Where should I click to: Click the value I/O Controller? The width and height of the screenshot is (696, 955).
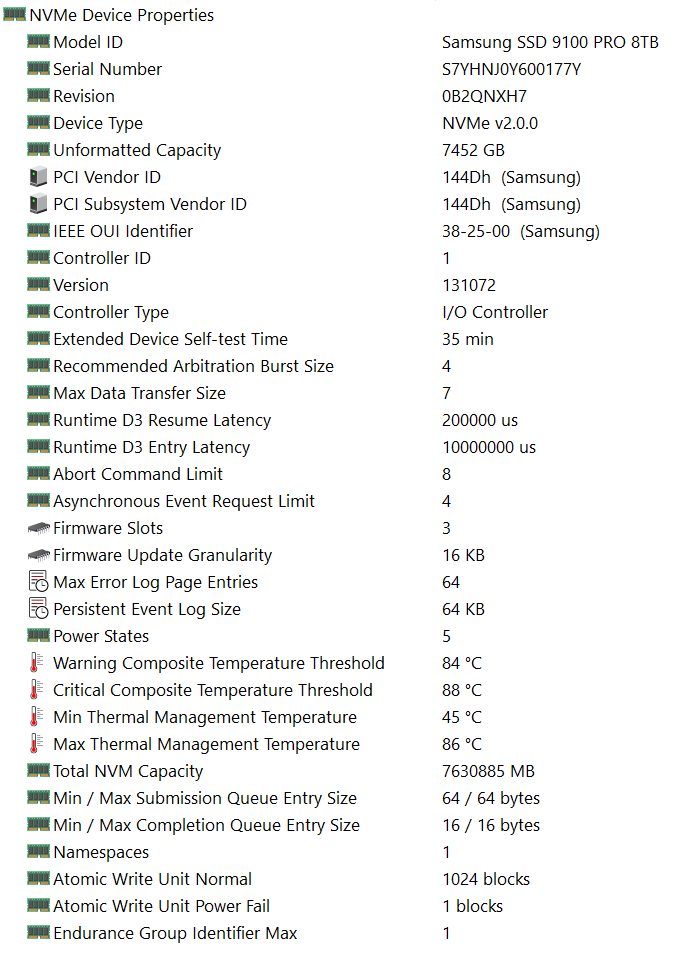click(x=495, y=312)
